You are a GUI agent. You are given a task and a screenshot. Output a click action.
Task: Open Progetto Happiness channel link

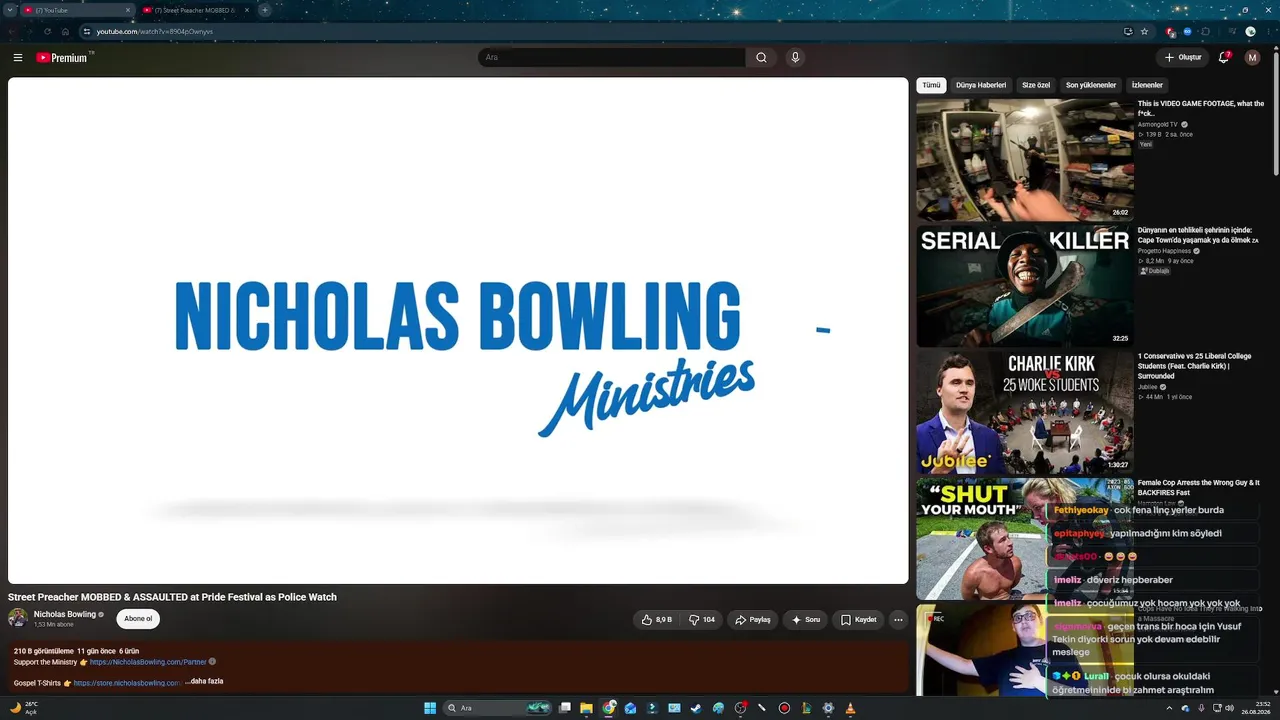(x=1164, y=251)
